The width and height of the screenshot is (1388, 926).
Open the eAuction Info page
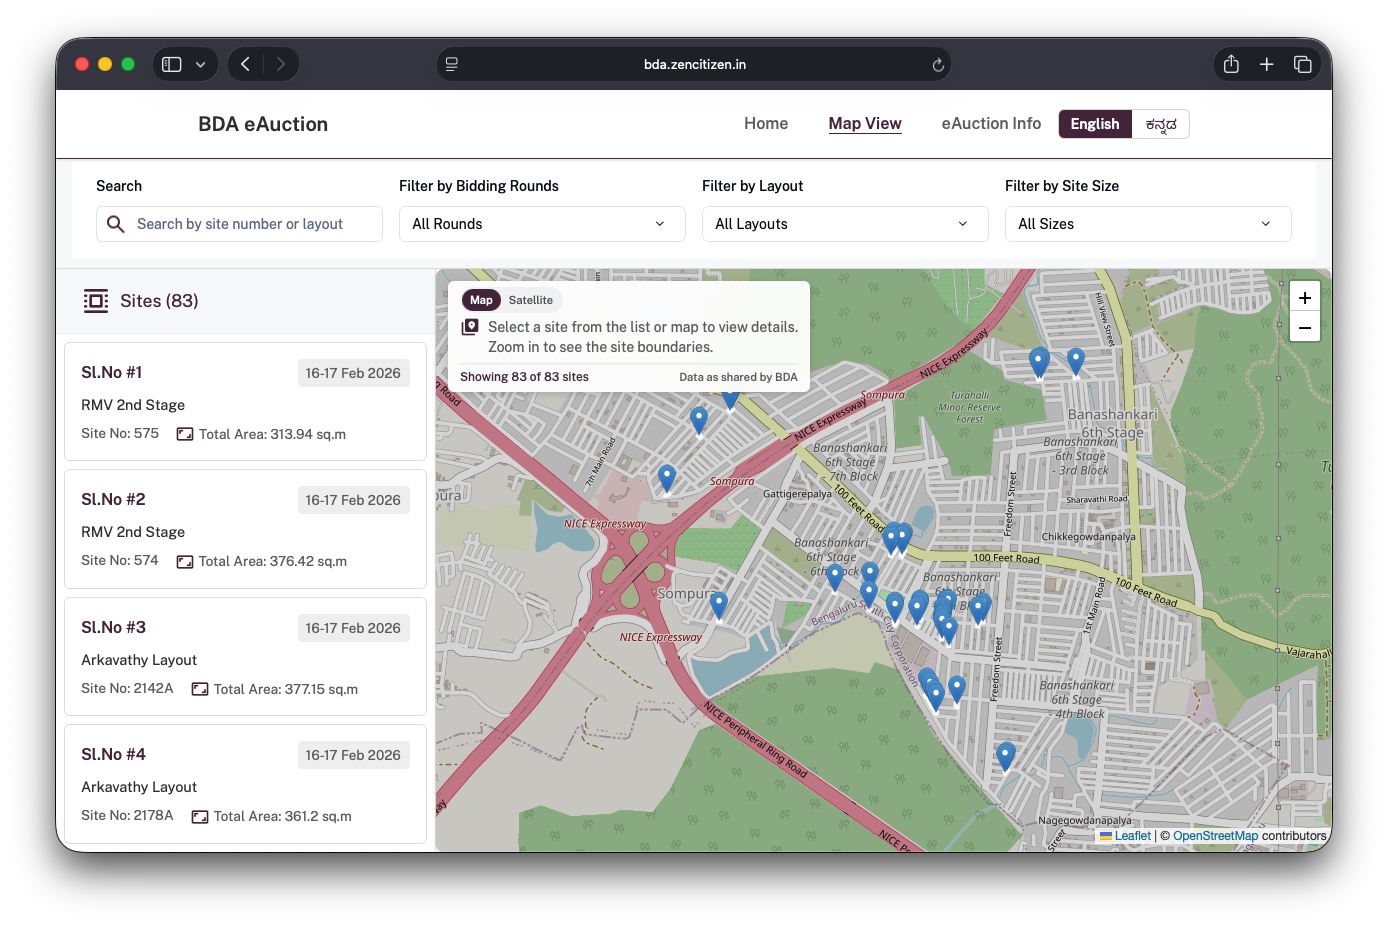coord(990,123)
